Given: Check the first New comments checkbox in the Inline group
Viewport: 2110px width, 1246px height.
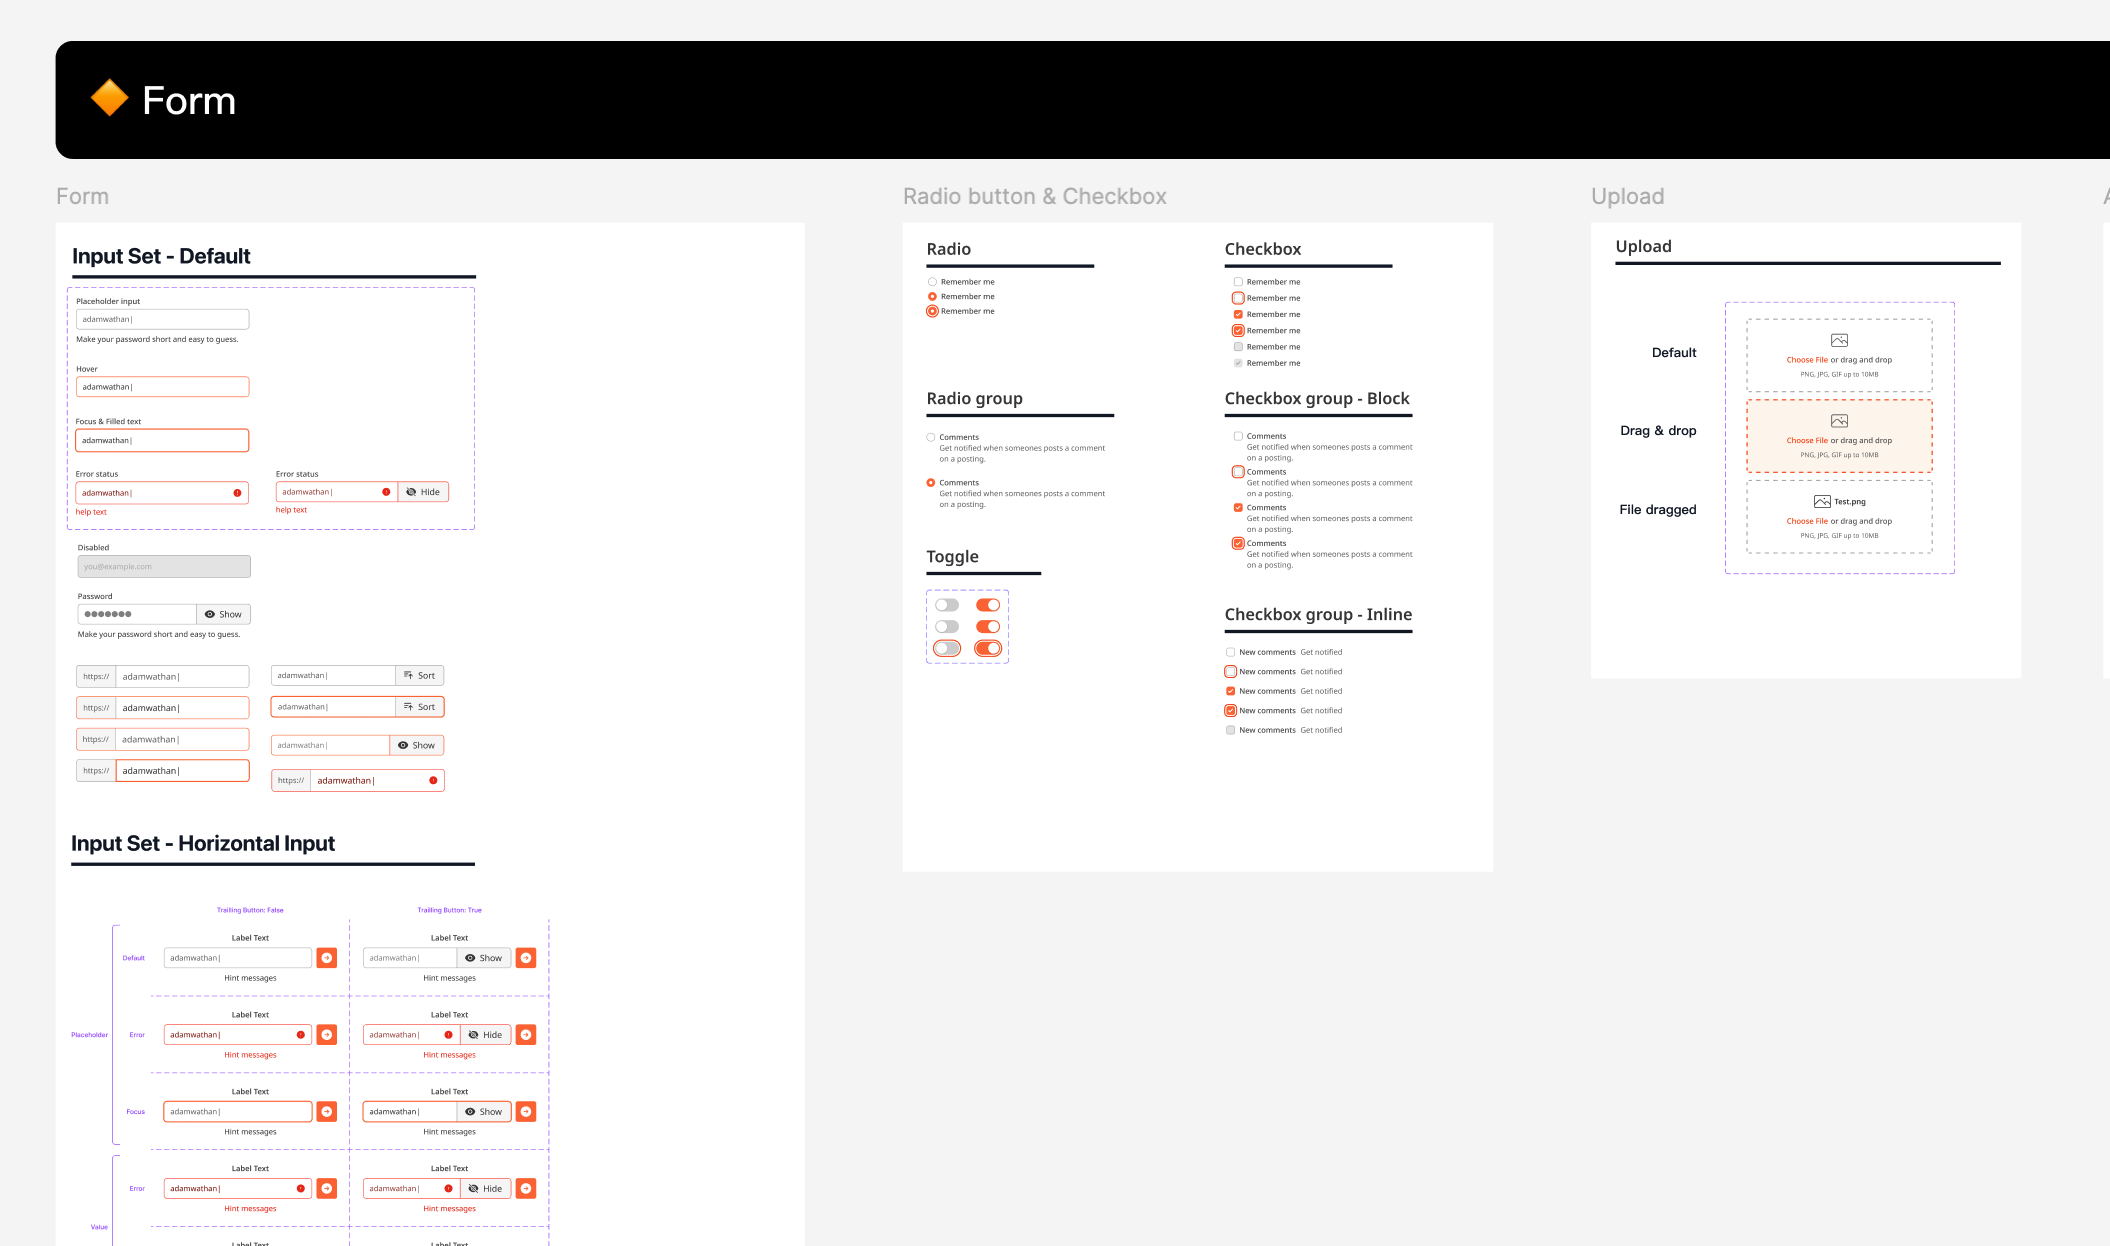Looking at the screenshot, I should pyautogui.click(x=1230, y=651).
